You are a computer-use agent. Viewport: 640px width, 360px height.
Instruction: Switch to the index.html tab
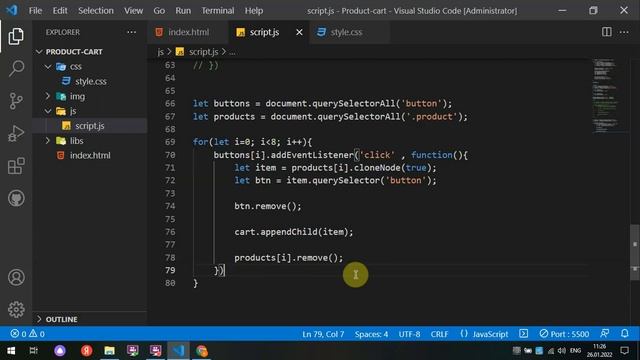tap(188, 32)
